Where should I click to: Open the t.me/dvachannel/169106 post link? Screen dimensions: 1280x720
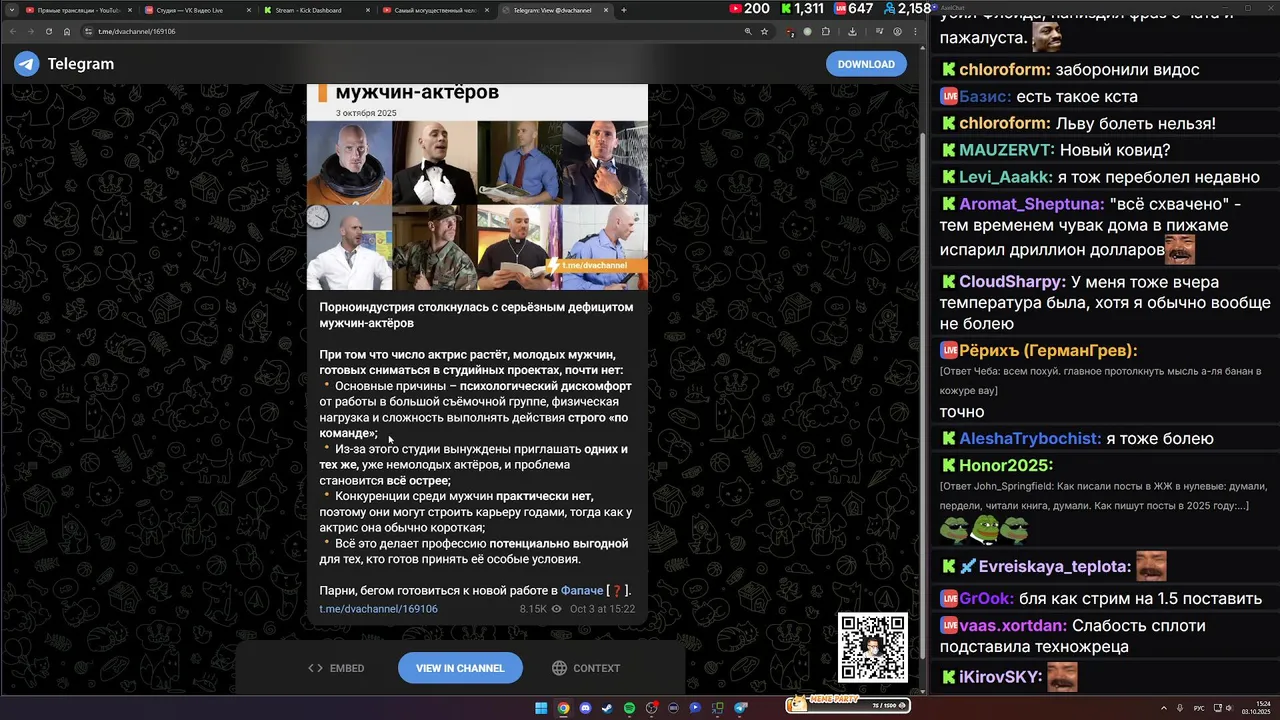378,608
